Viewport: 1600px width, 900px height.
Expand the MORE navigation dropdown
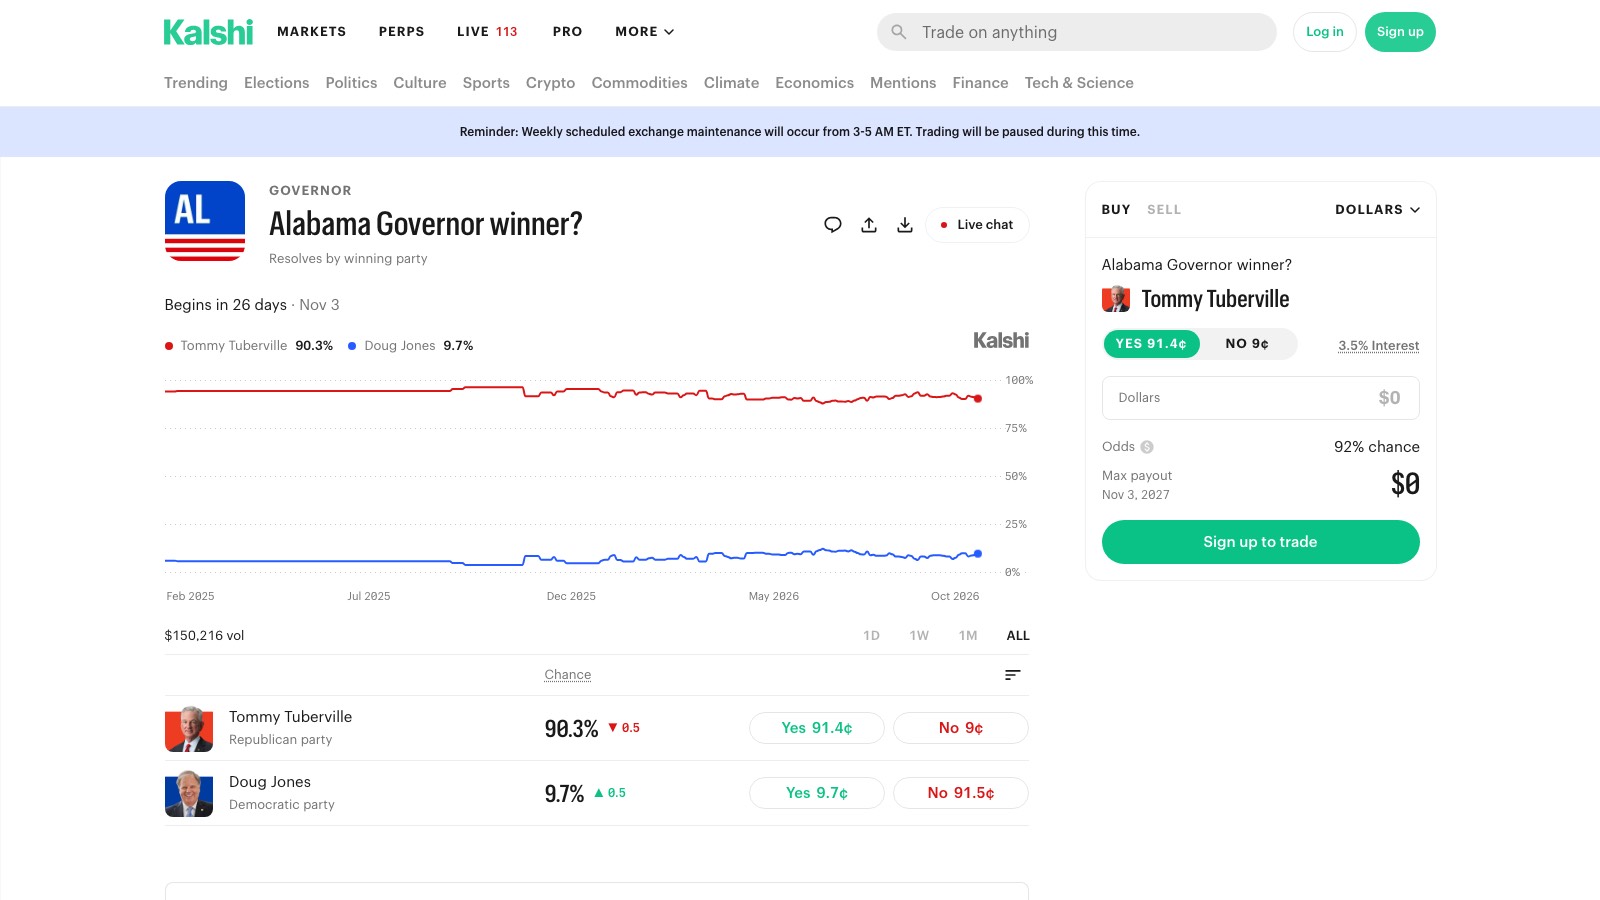pyautogui.click(x=645, y=32)
